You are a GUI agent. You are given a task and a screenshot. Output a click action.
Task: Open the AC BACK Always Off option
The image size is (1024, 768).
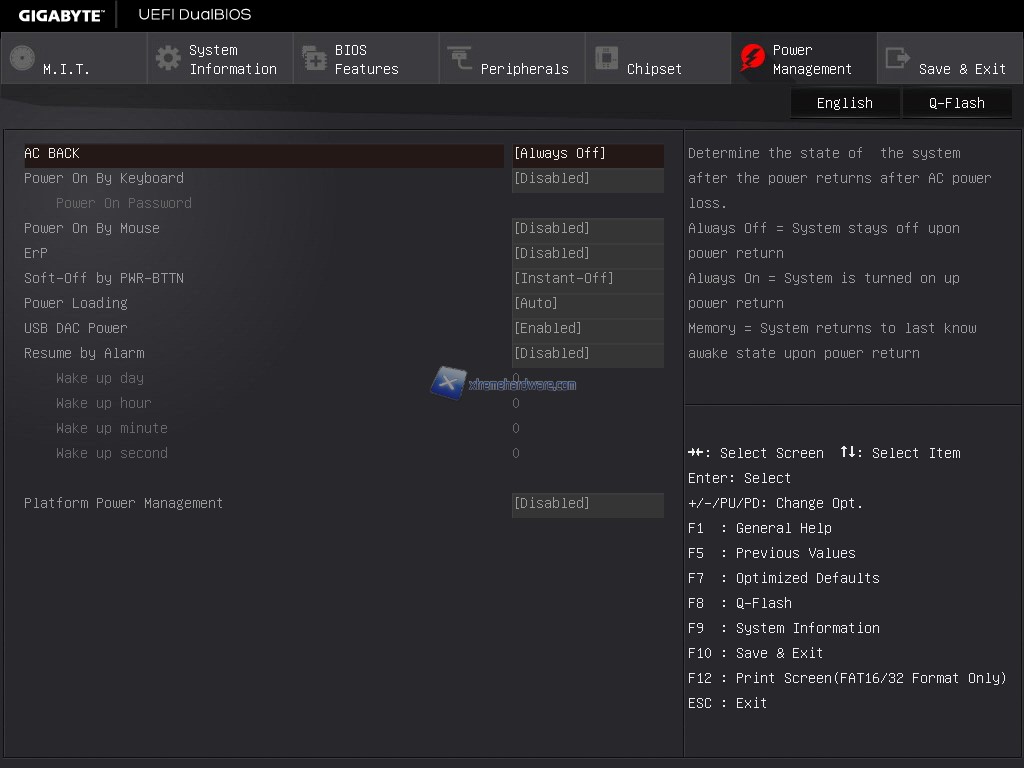click(587, 154)
